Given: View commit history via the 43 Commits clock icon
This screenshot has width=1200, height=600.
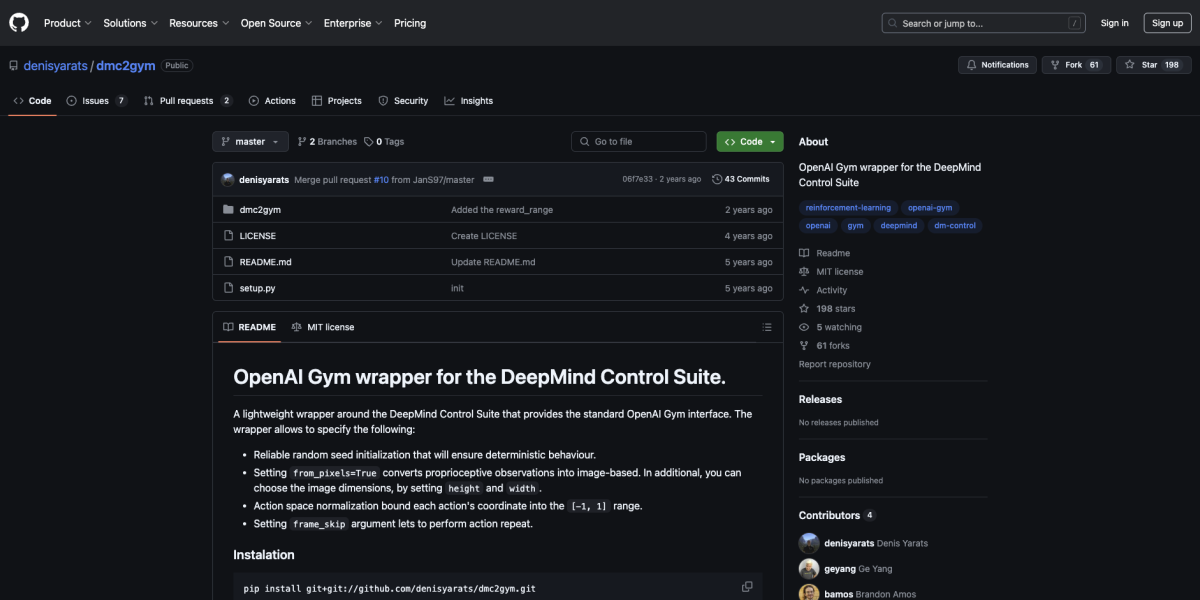Looking at the screenshot, I should (x=718, y=178).
